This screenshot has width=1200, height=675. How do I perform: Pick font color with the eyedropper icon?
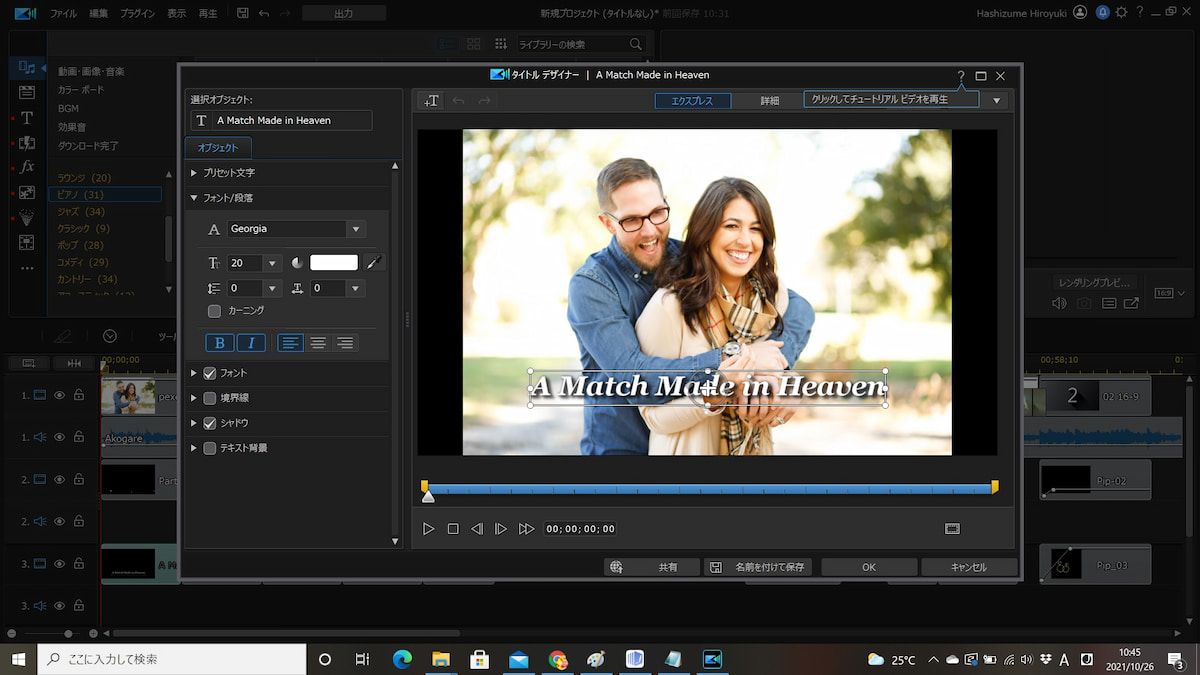374,263
